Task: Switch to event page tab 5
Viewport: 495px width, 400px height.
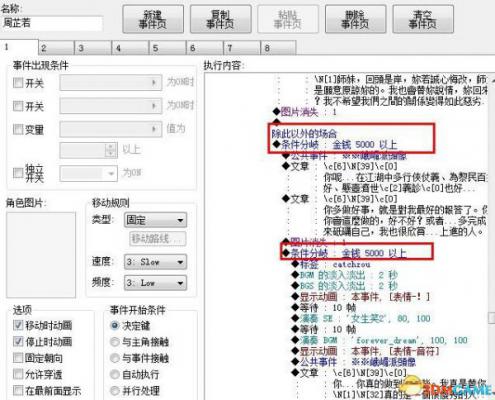Action: (x=168, y=48)
